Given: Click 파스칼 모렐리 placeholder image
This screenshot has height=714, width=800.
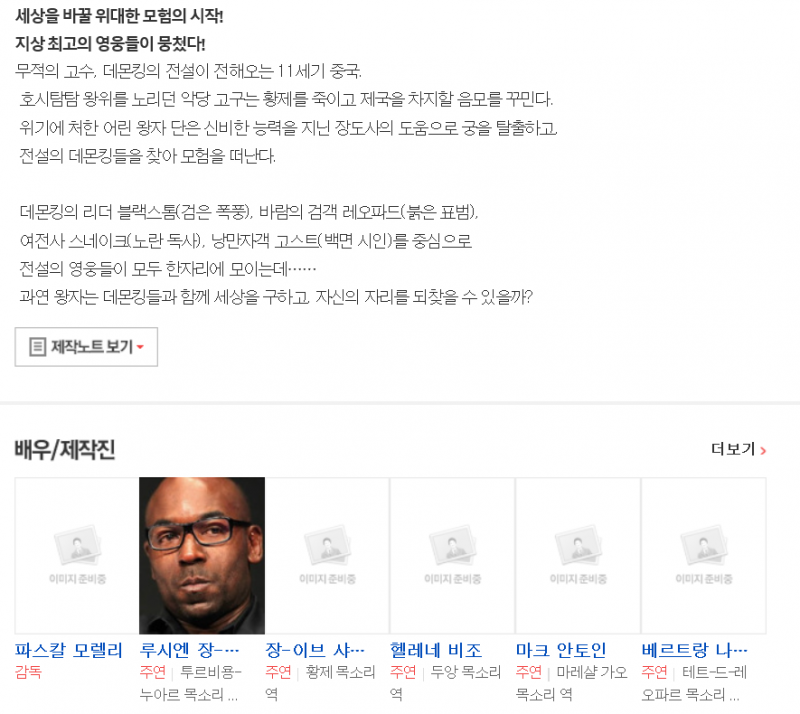Looking at the screenshot, I should point(77,556).
